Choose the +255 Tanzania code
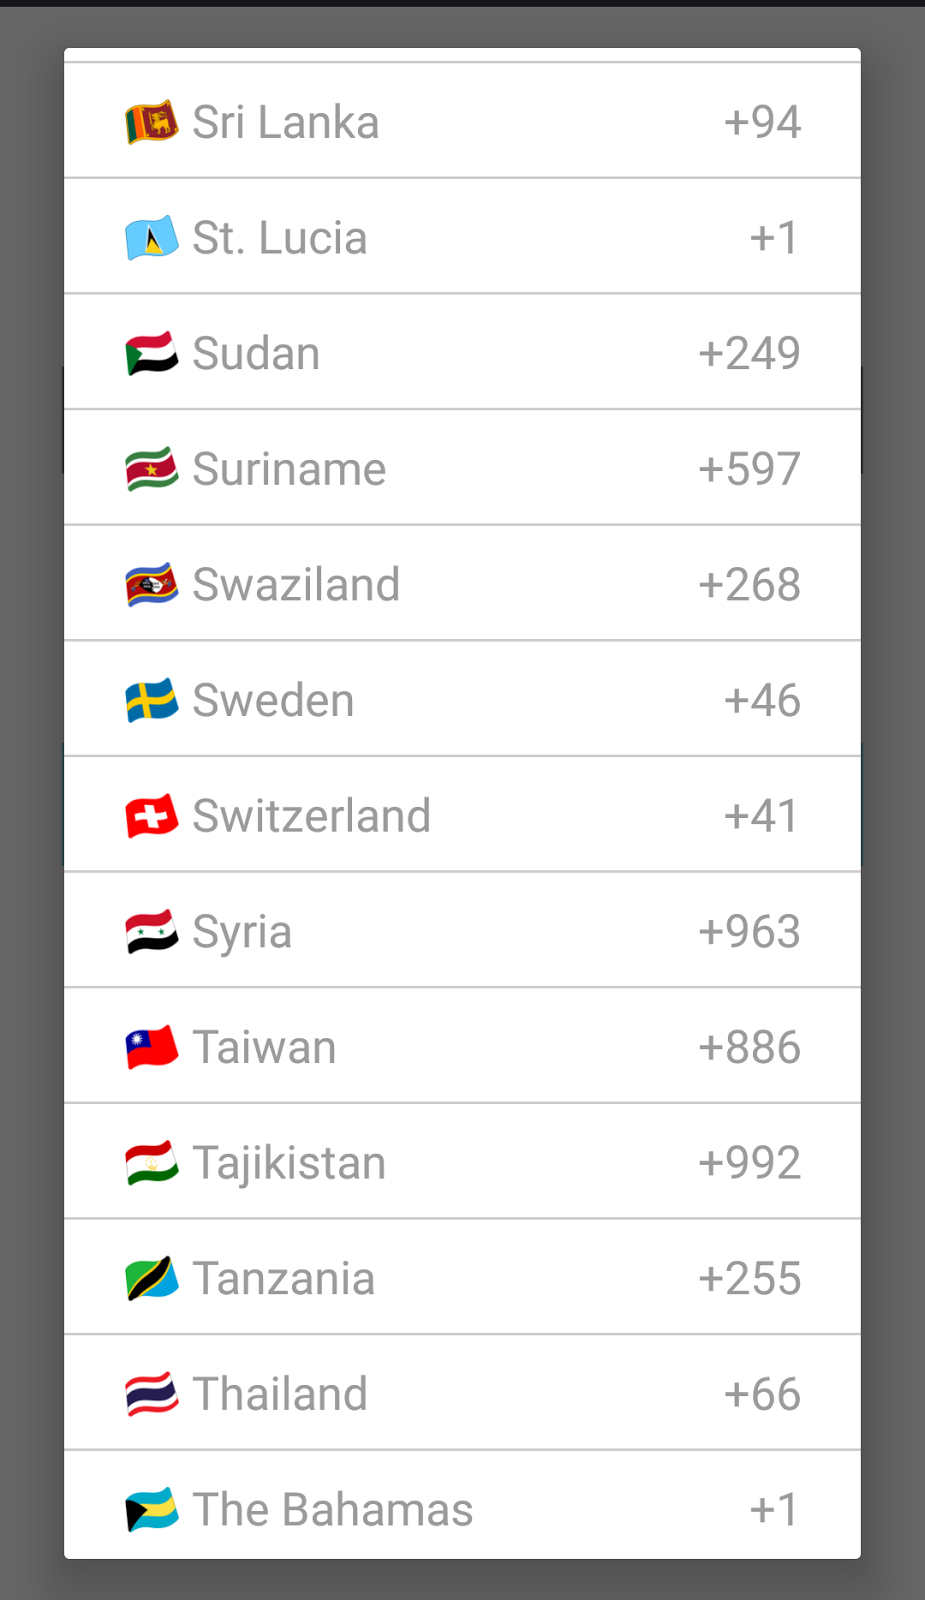Viewport: 925px width, 1600px height. 749,1278
